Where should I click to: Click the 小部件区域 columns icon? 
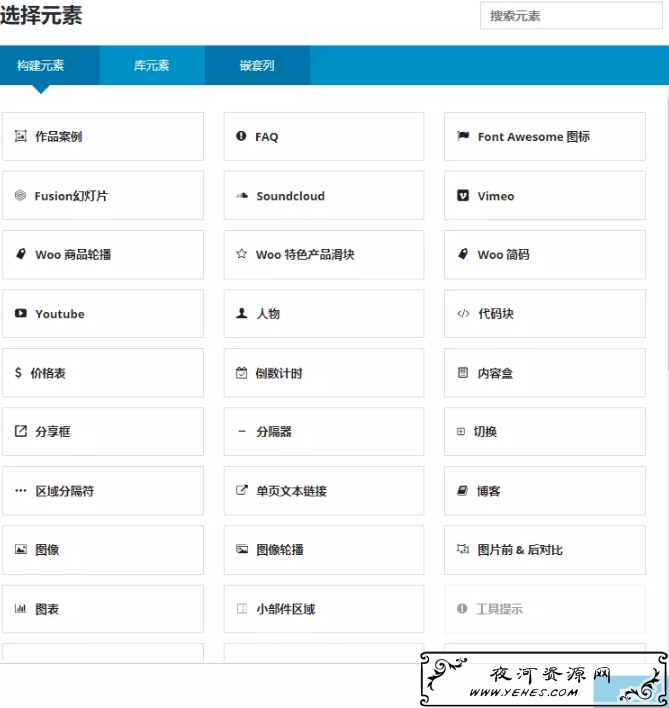(x=242, y=609)
